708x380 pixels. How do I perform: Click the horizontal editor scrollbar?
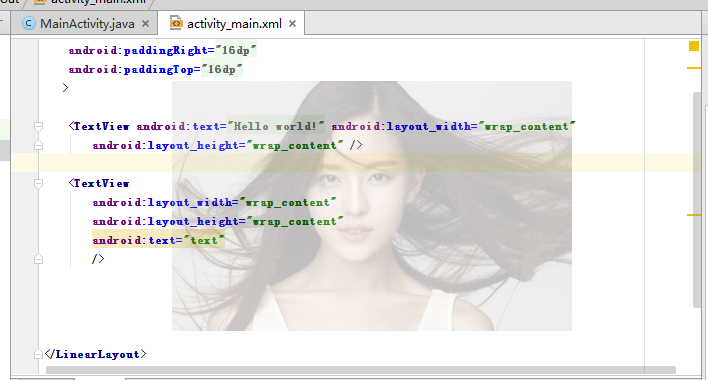361,370
